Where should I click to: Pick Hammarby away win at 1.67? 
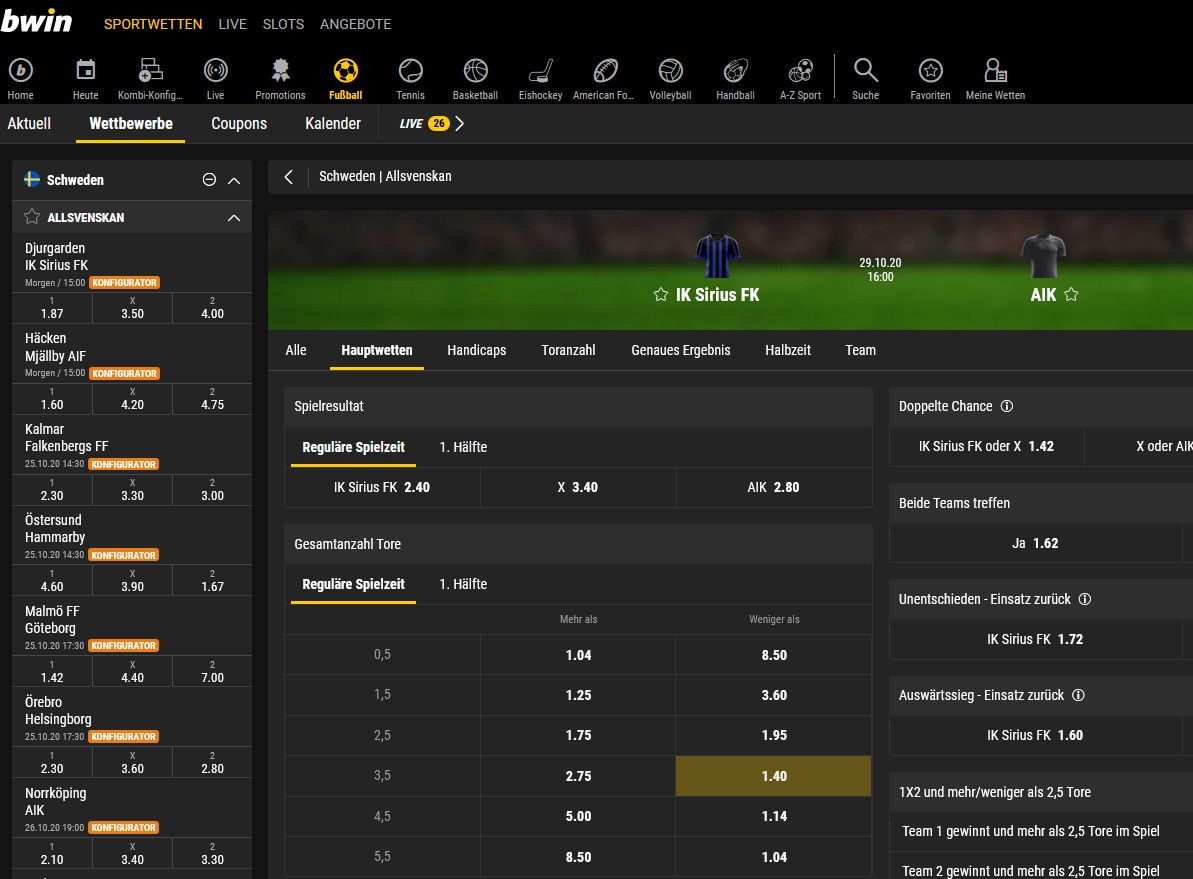(212, 581)
